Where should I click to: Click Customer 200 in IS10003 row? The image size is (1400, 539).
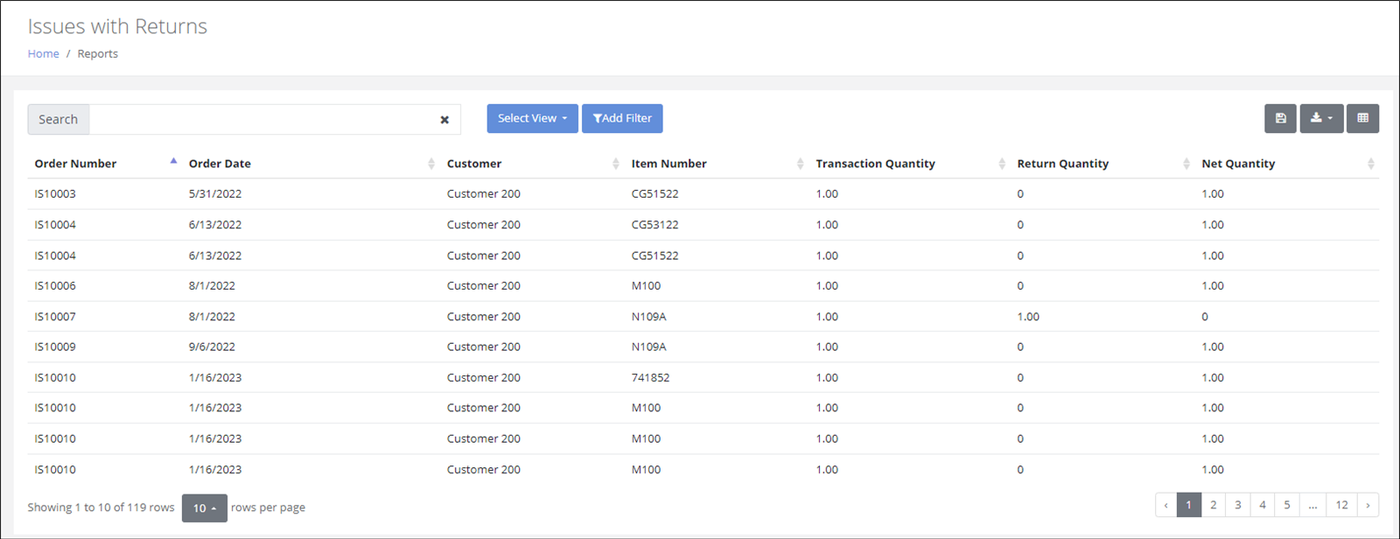pyautogui.click(x=484, y=194)
